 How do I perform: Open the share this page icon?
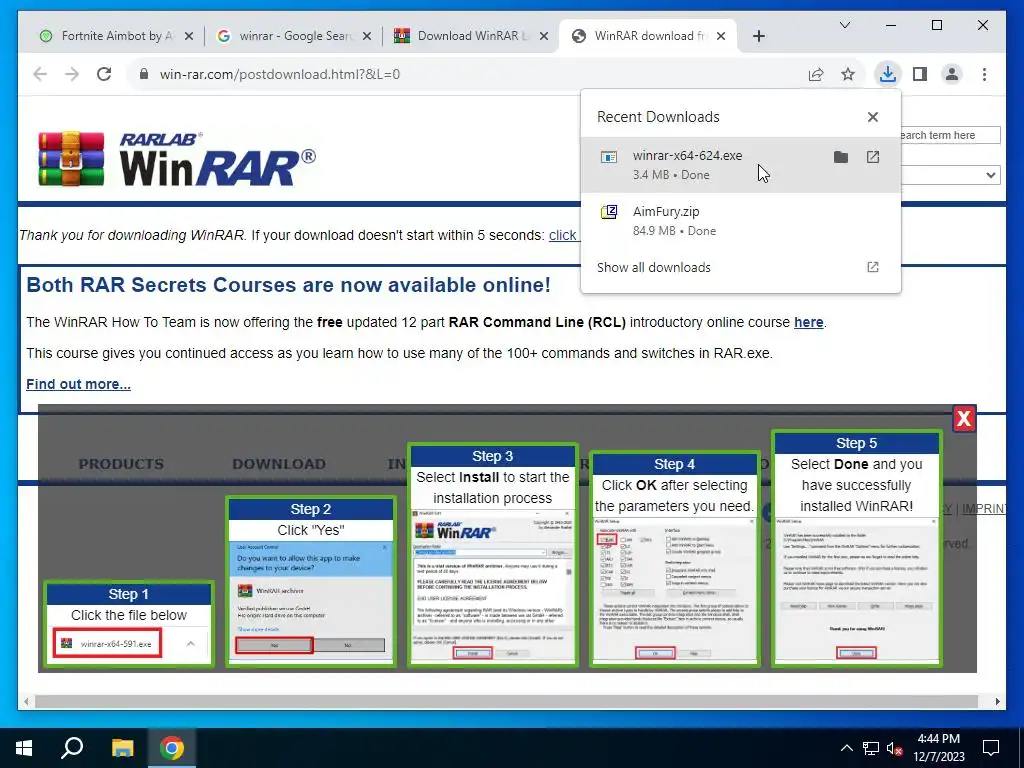click(x=816, y=74)
